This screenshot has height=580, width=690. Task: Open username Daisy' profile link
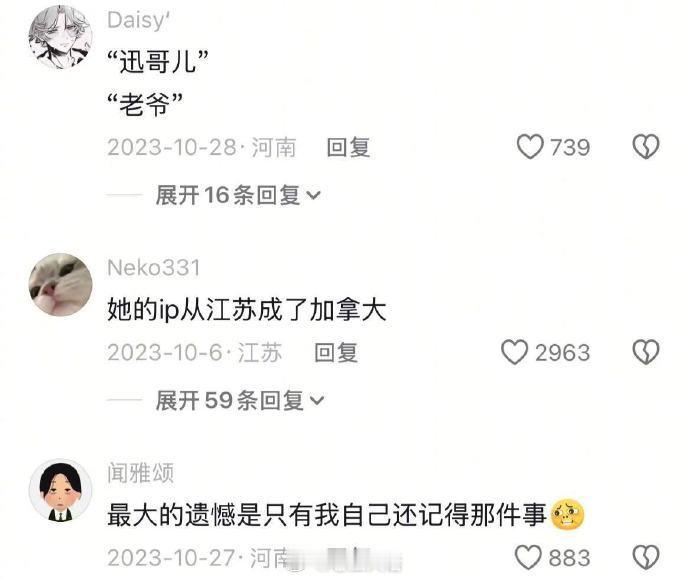pos(139,20)
